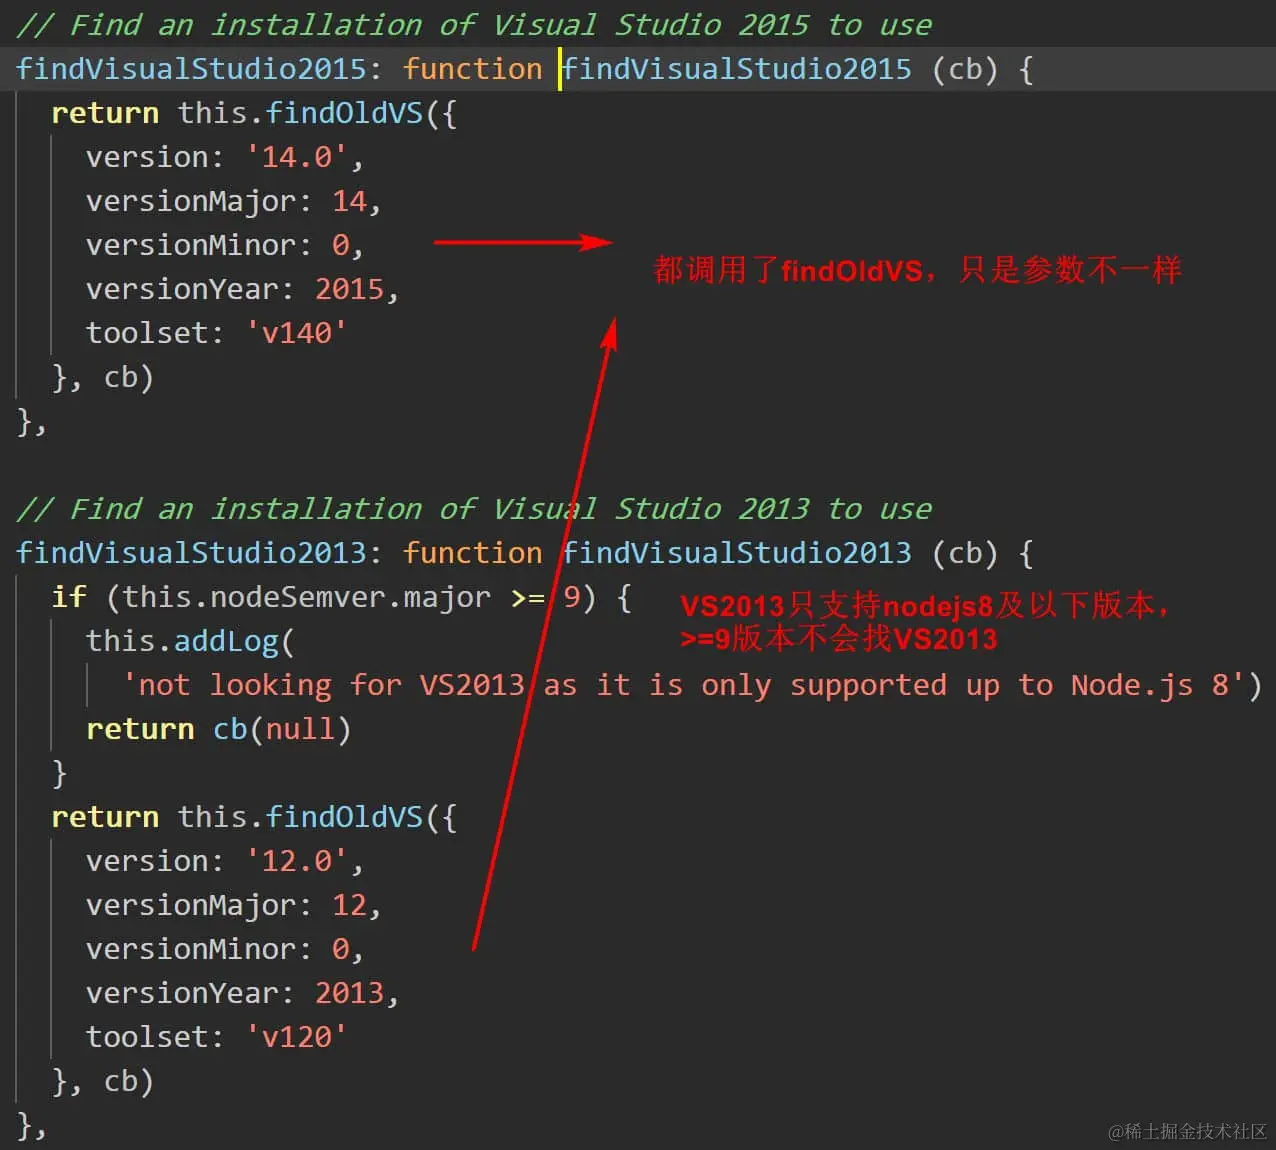Click the versionYear value 2013
The width and height of the screenshot is (1276, 1150).
click(x=349, y=993)
